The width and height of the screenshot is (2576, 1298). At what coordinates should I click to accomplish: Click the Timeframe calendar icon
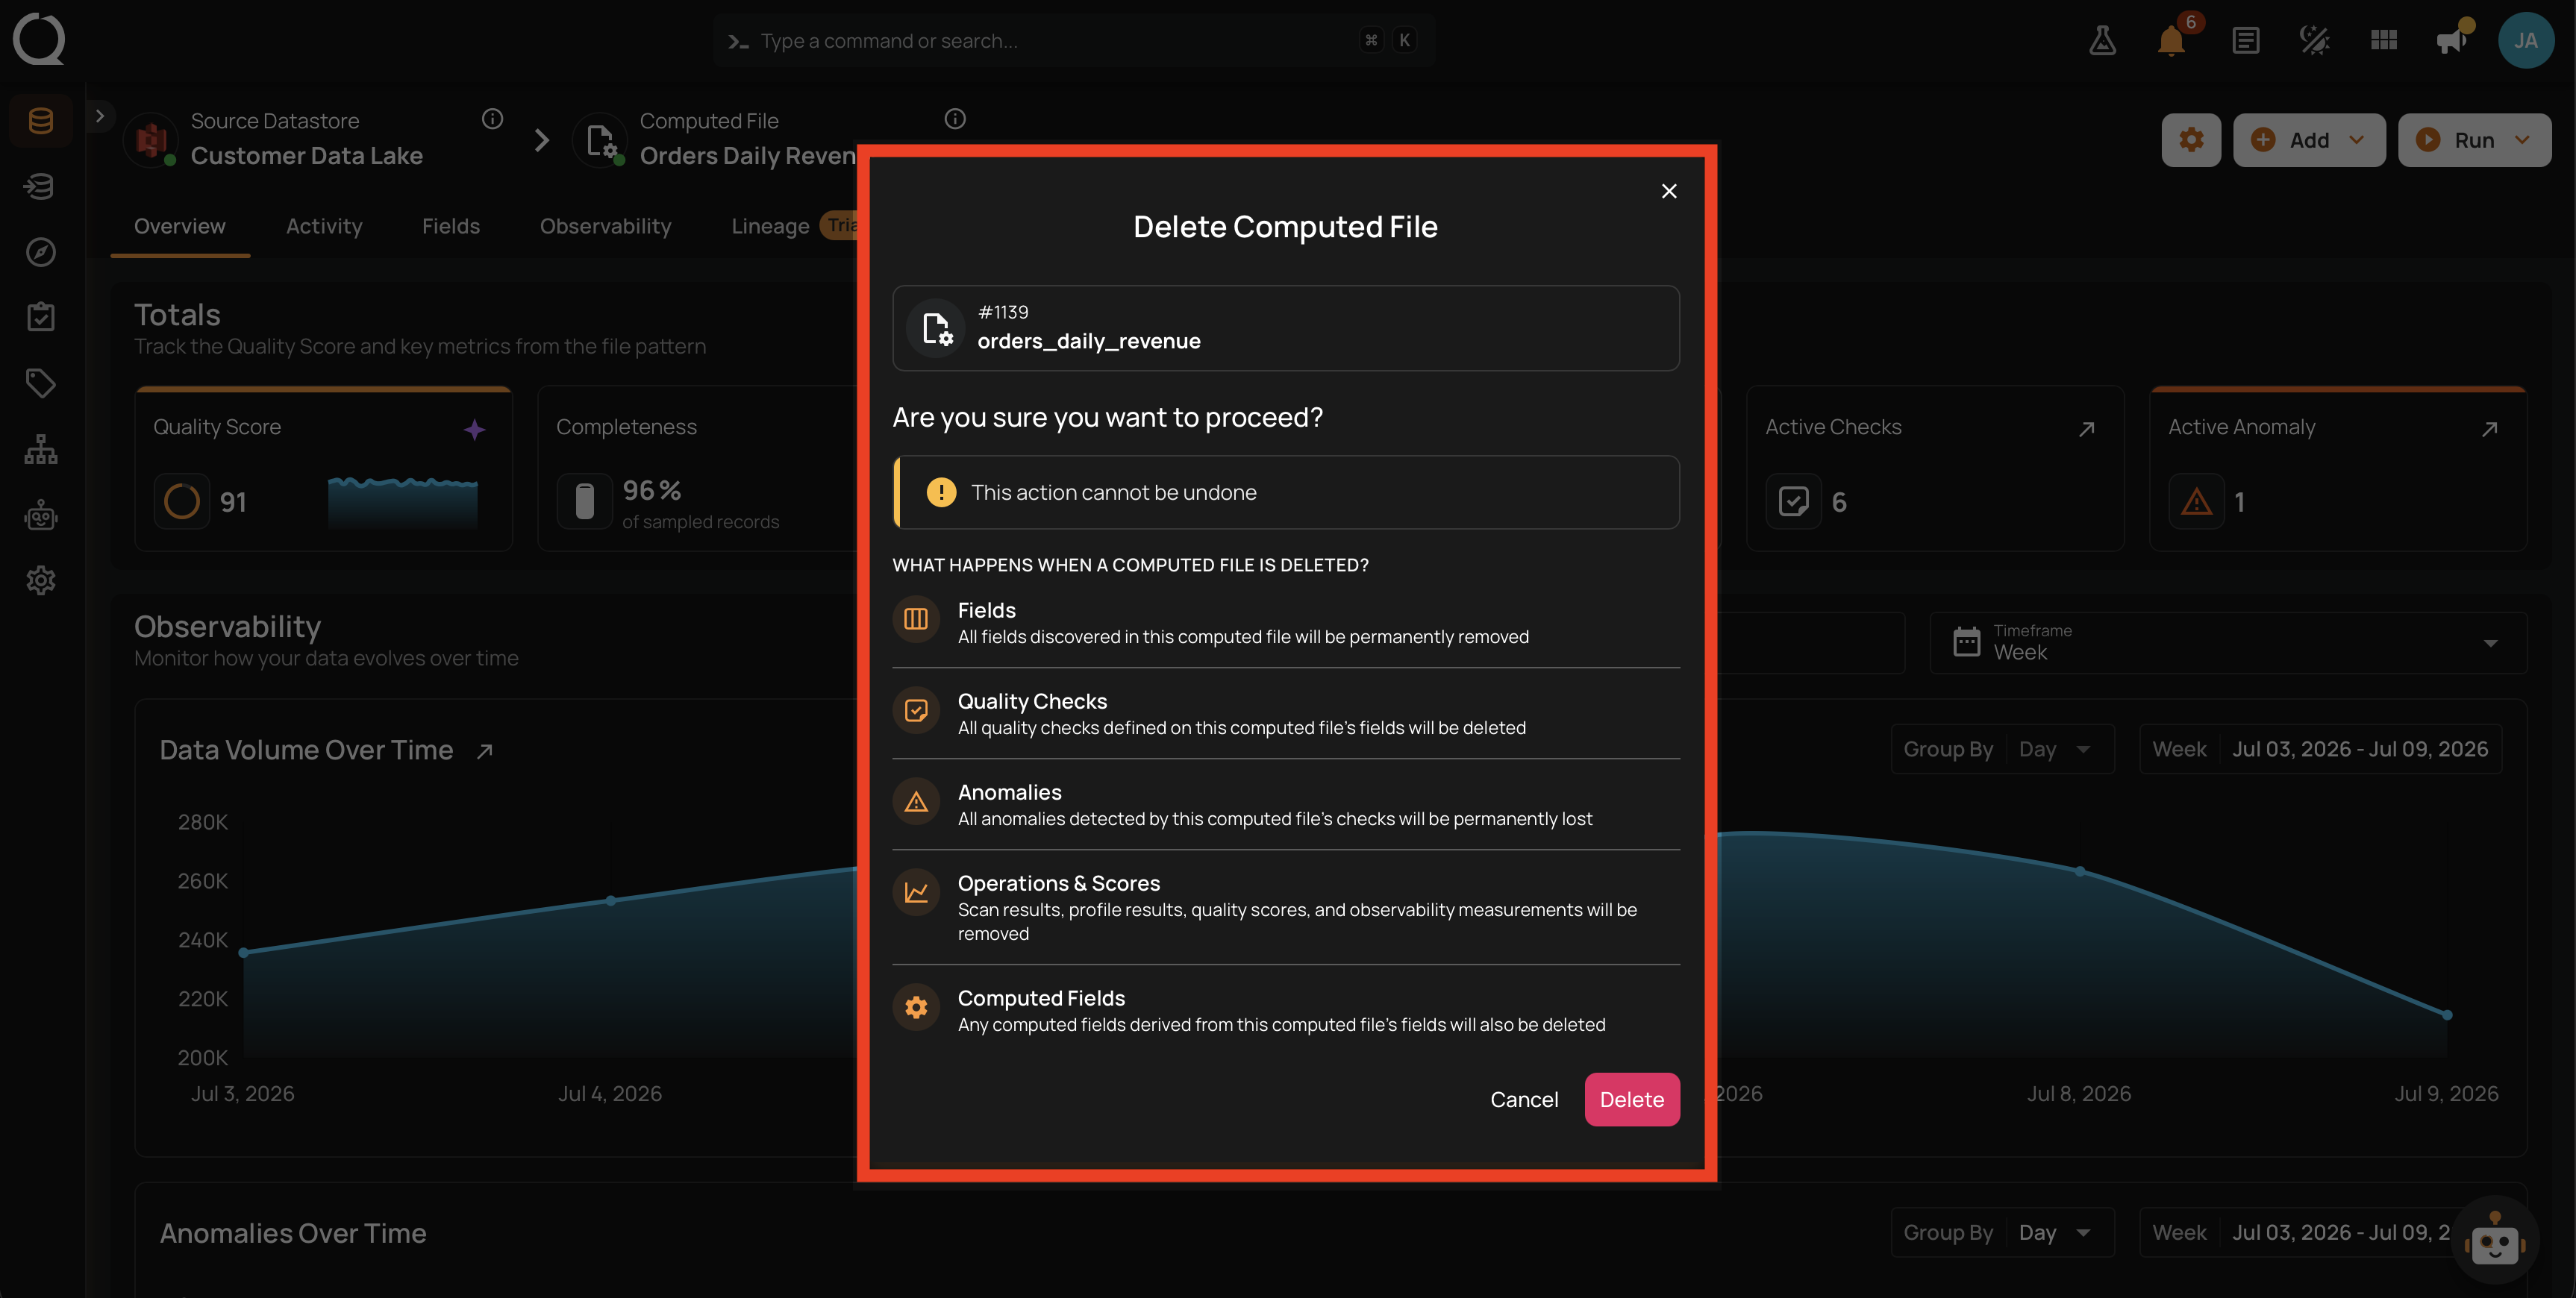click(1966, 642)
